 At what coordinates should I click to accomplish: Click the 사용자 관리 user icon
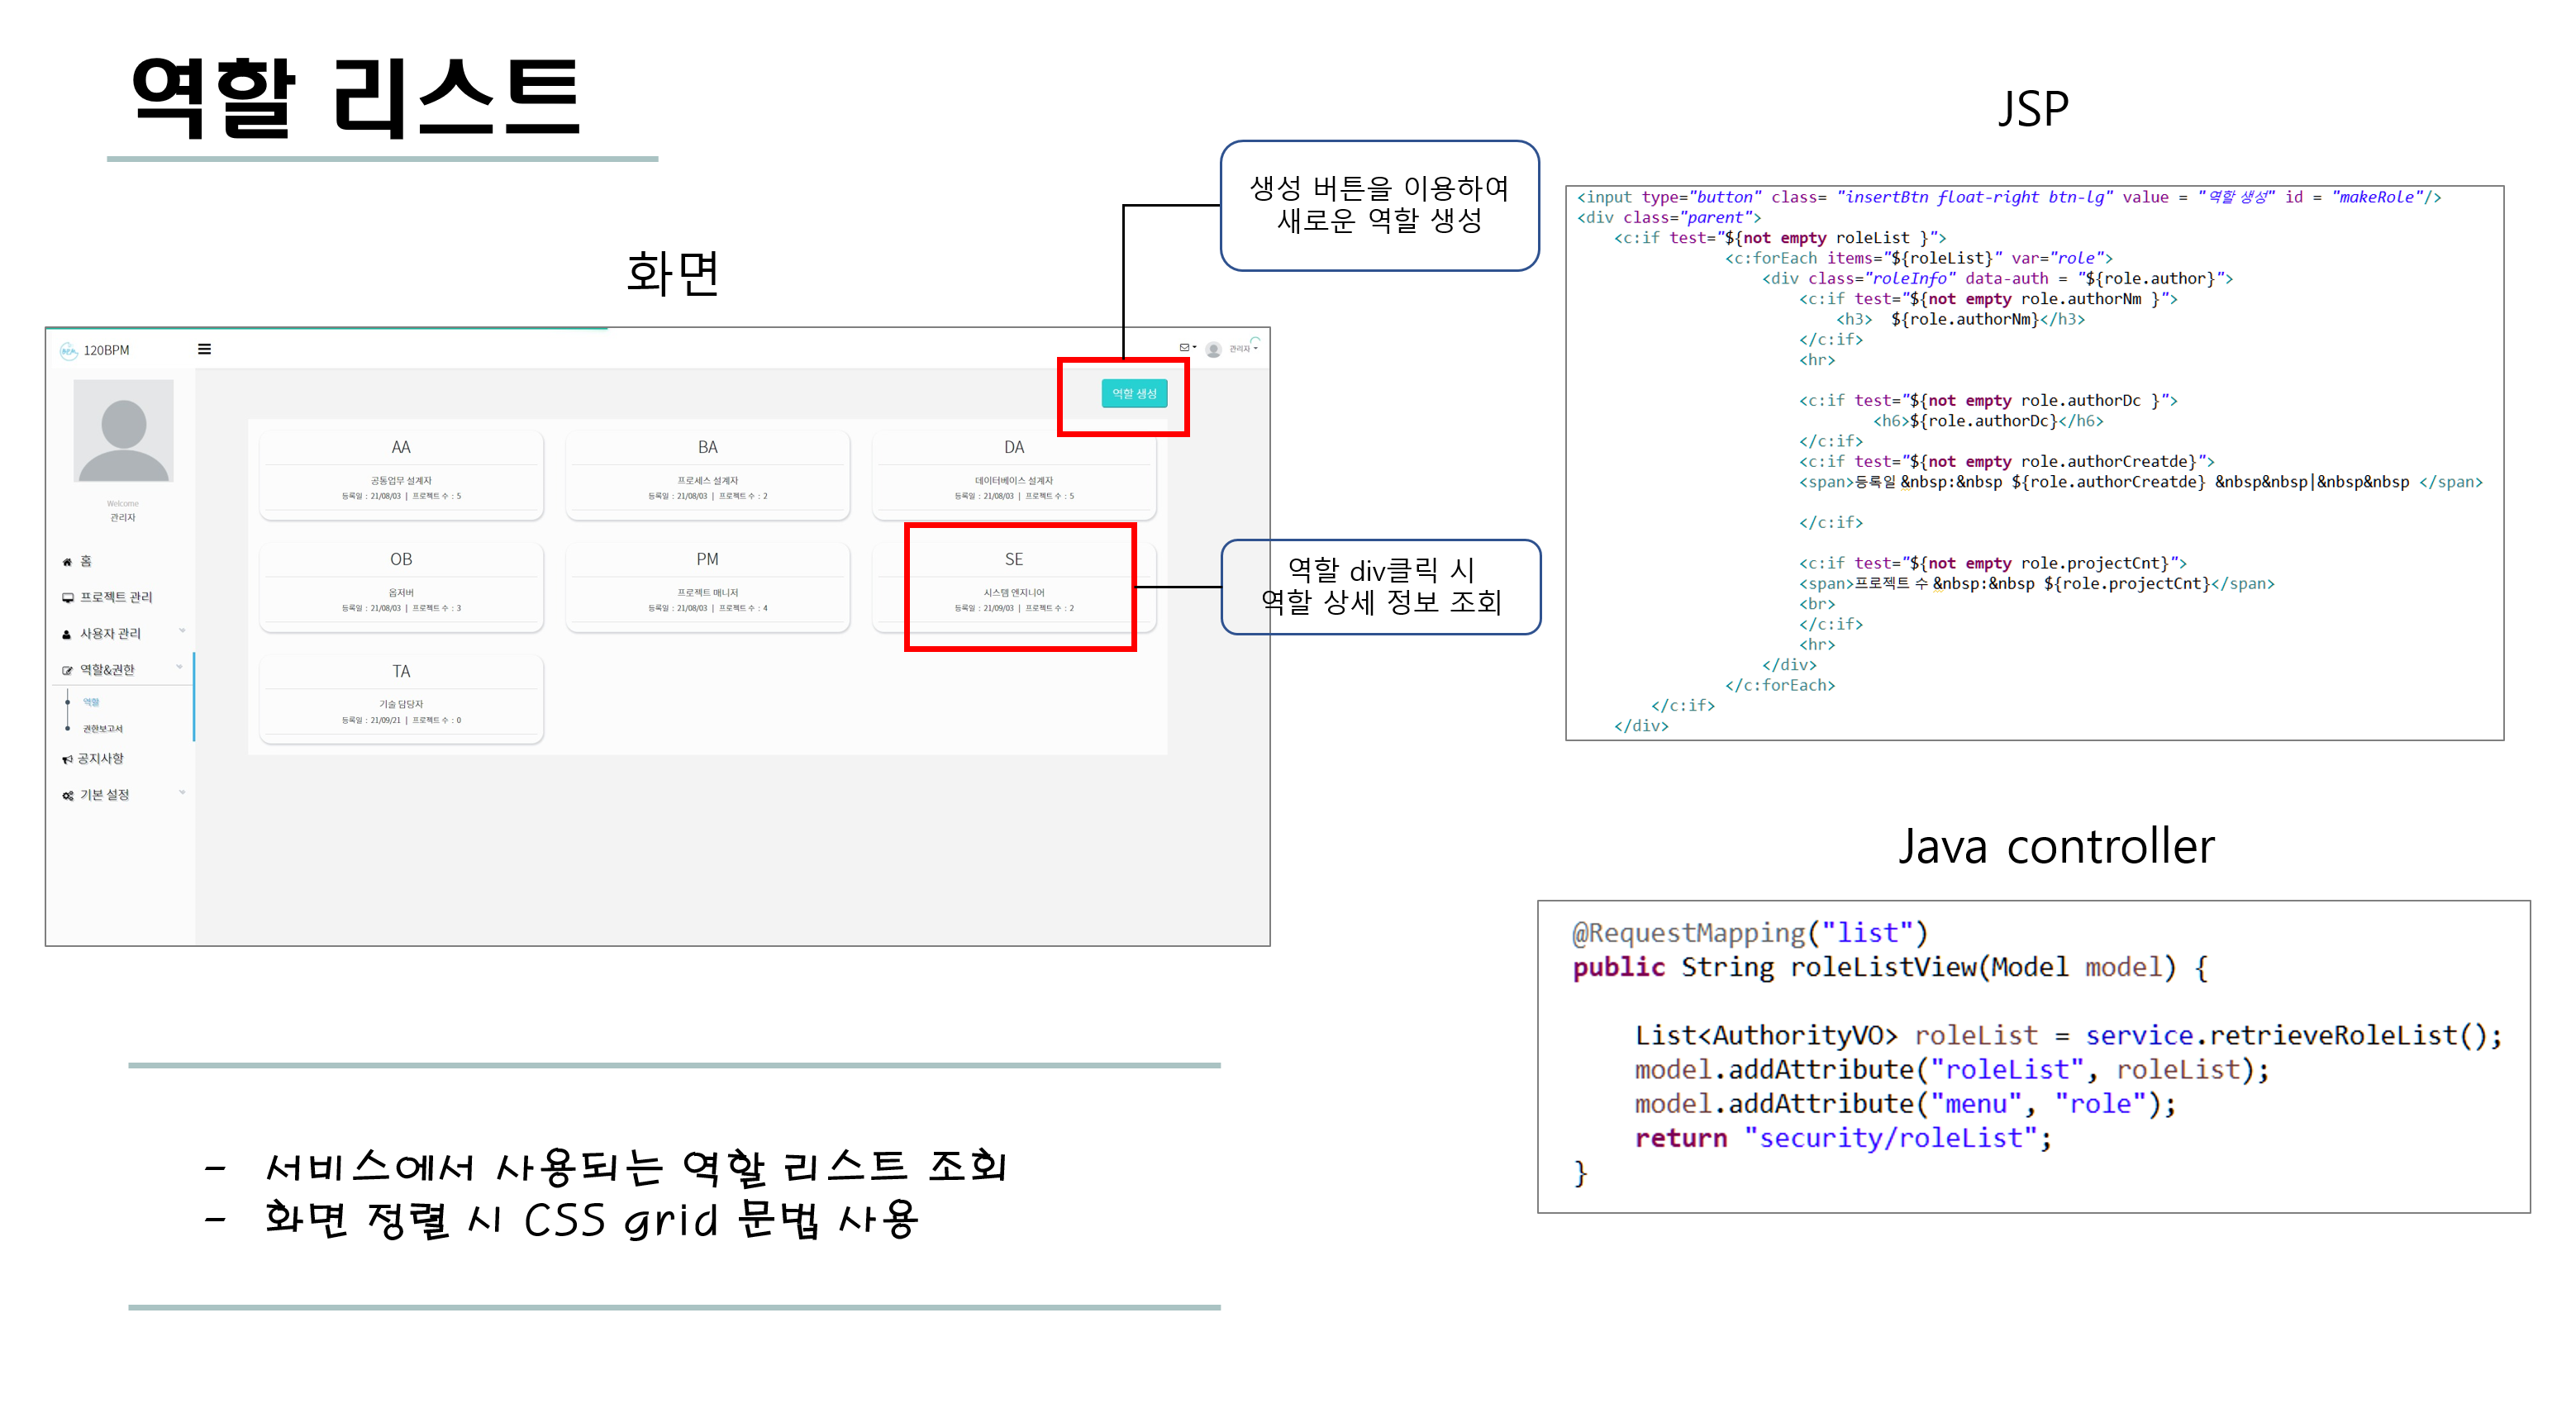coord(67,634)
